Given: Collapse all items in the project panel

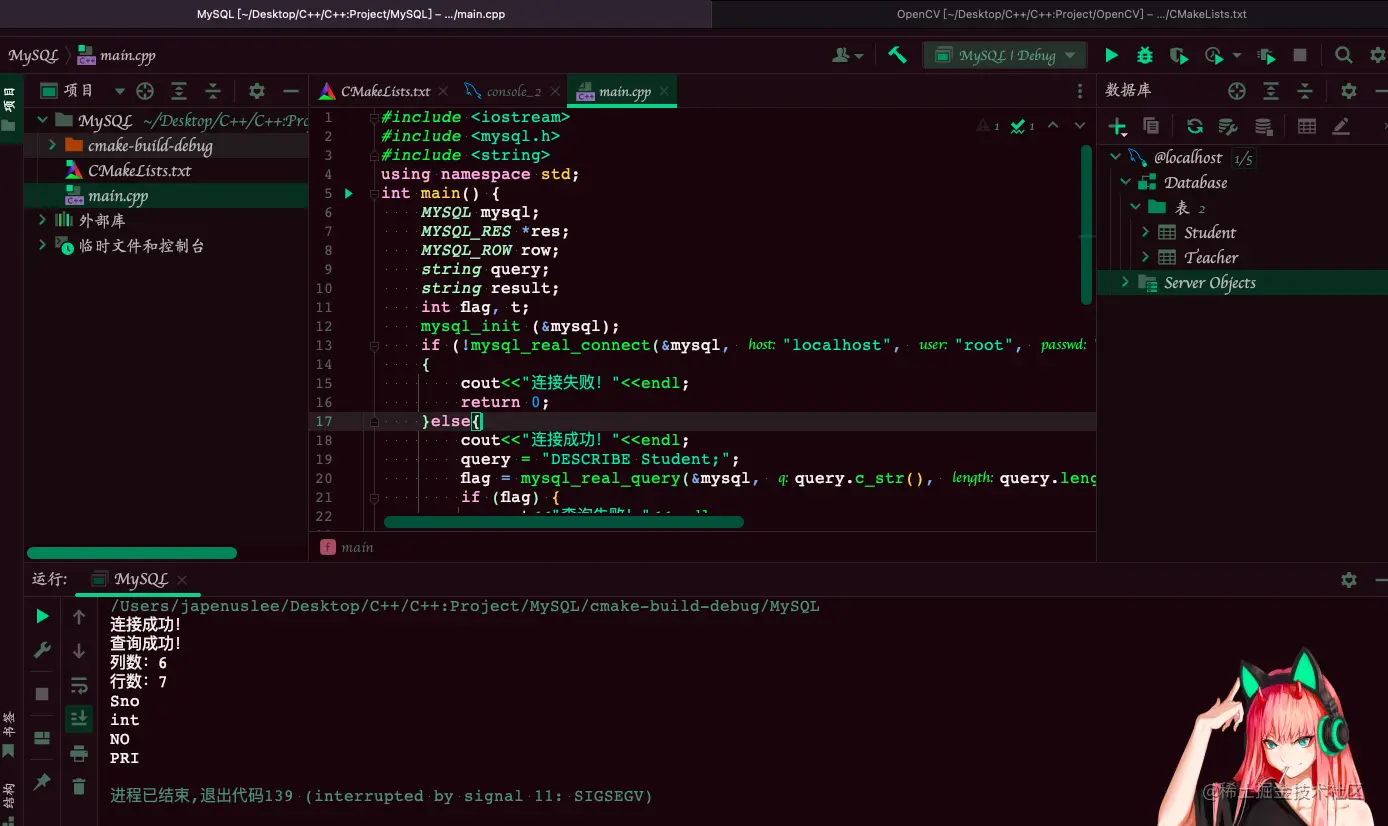Looking at the screenshot, I should coord(212,91).
